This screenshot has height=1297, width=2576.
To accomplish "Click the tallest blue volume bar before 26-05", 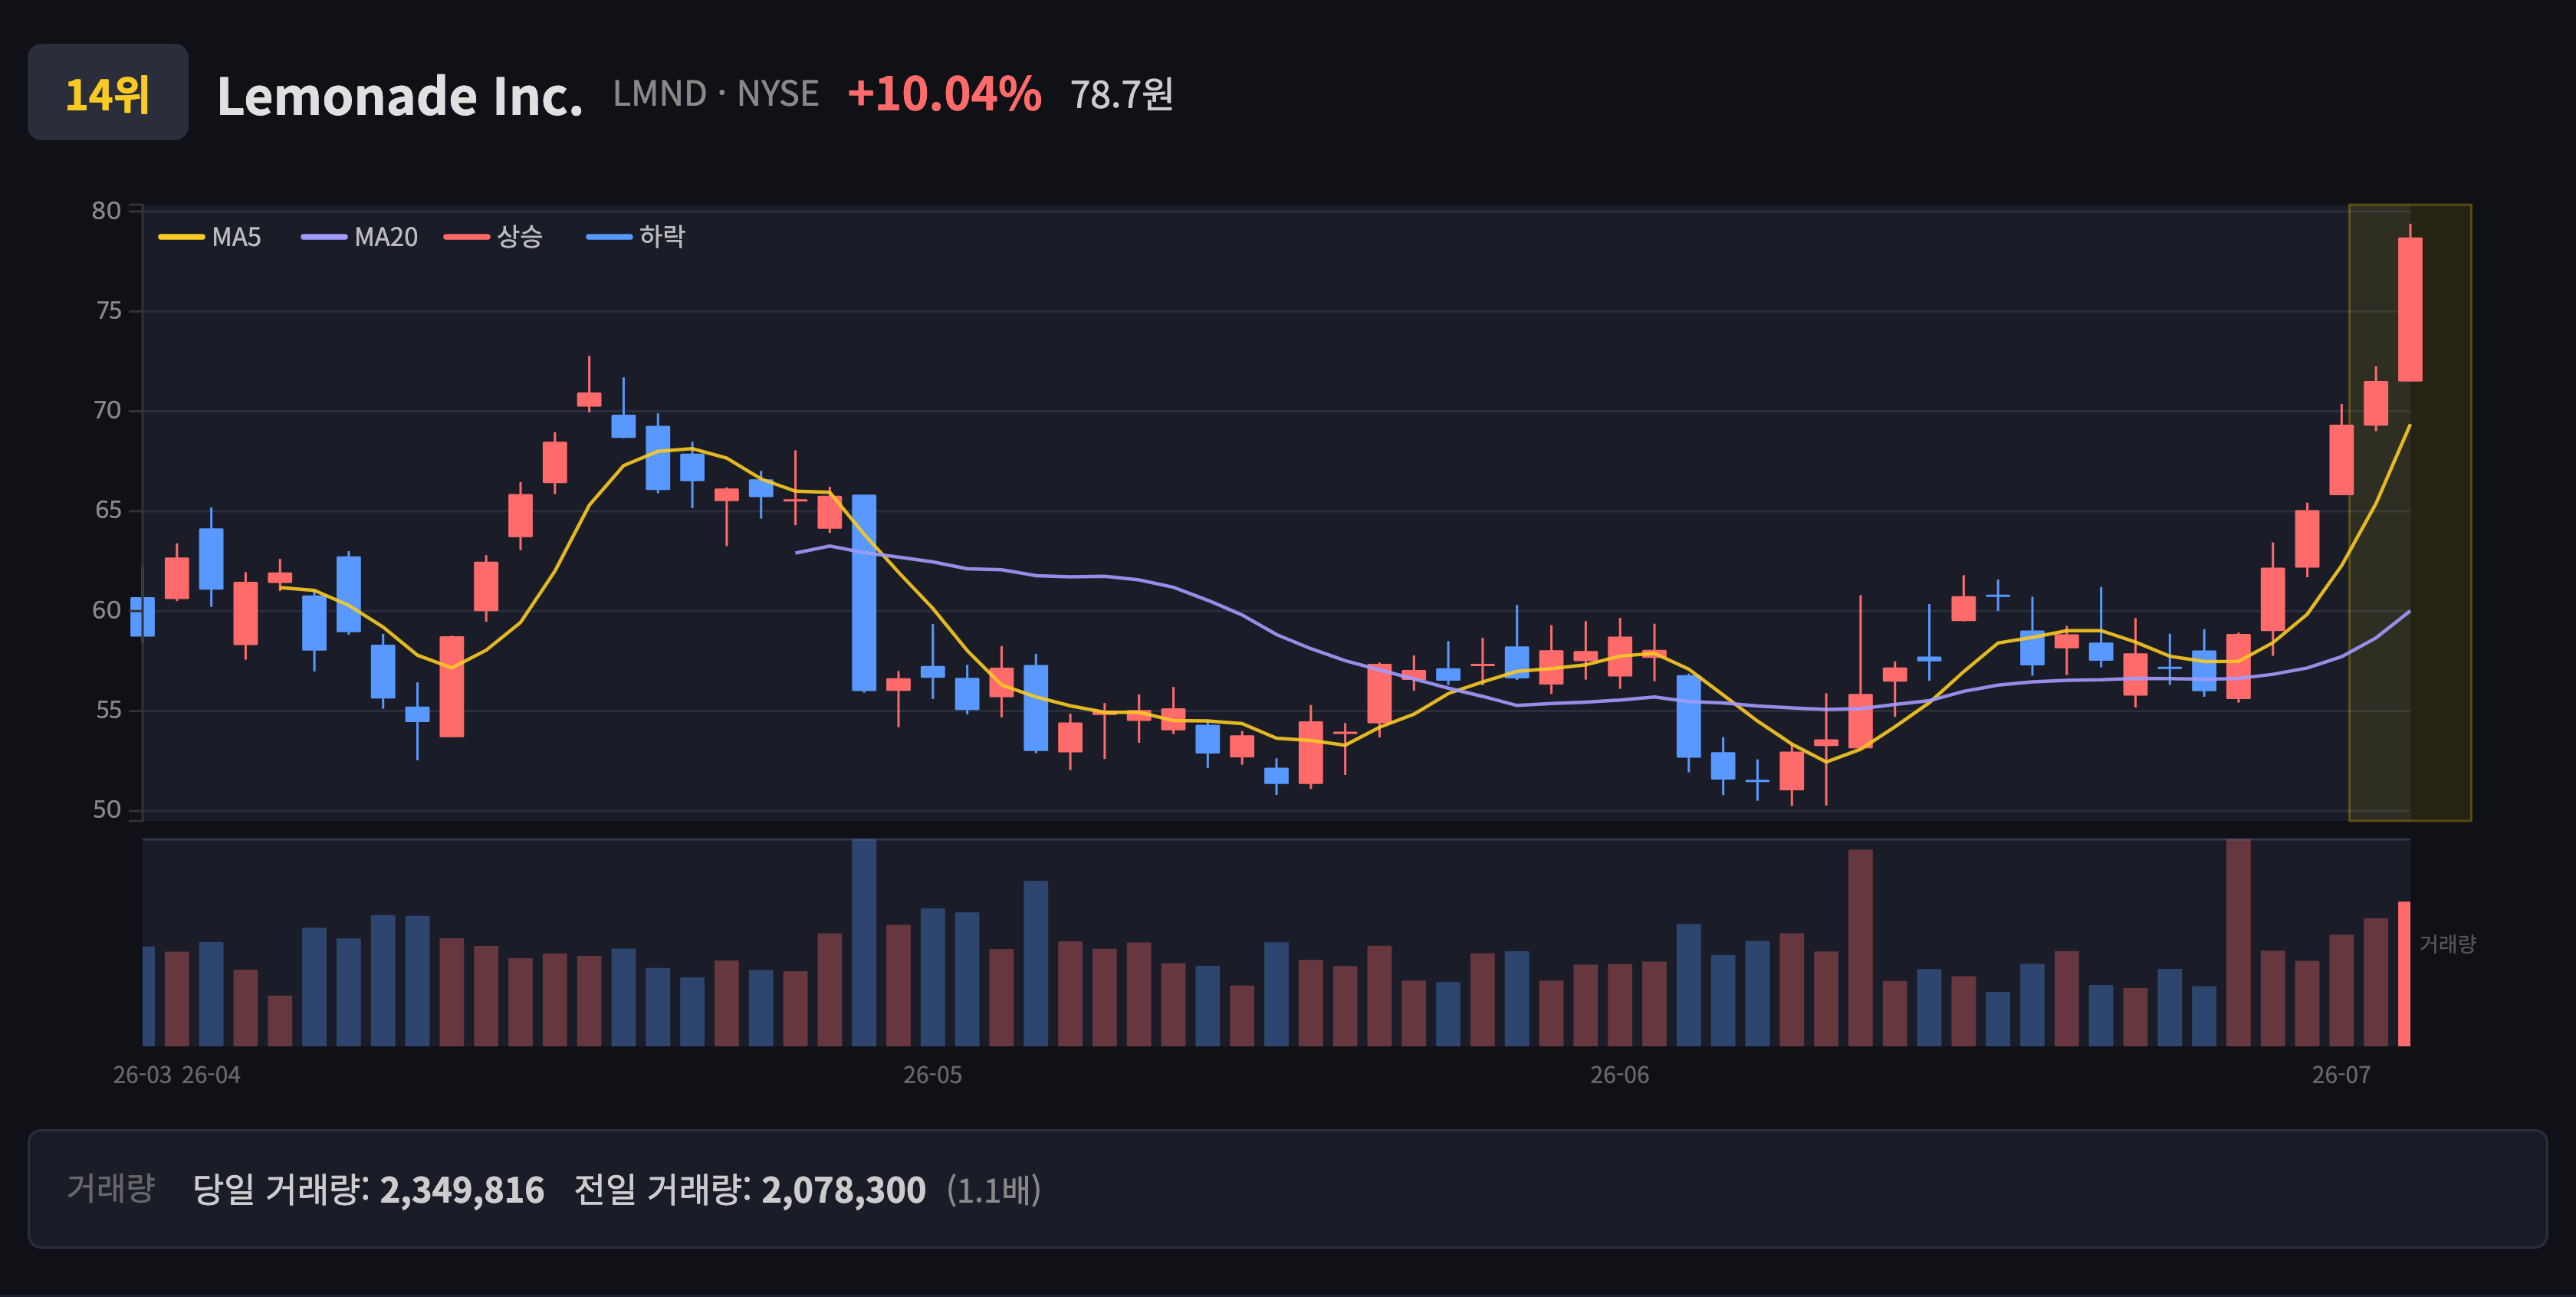I will pyautogui.click(x=864, y=943).
